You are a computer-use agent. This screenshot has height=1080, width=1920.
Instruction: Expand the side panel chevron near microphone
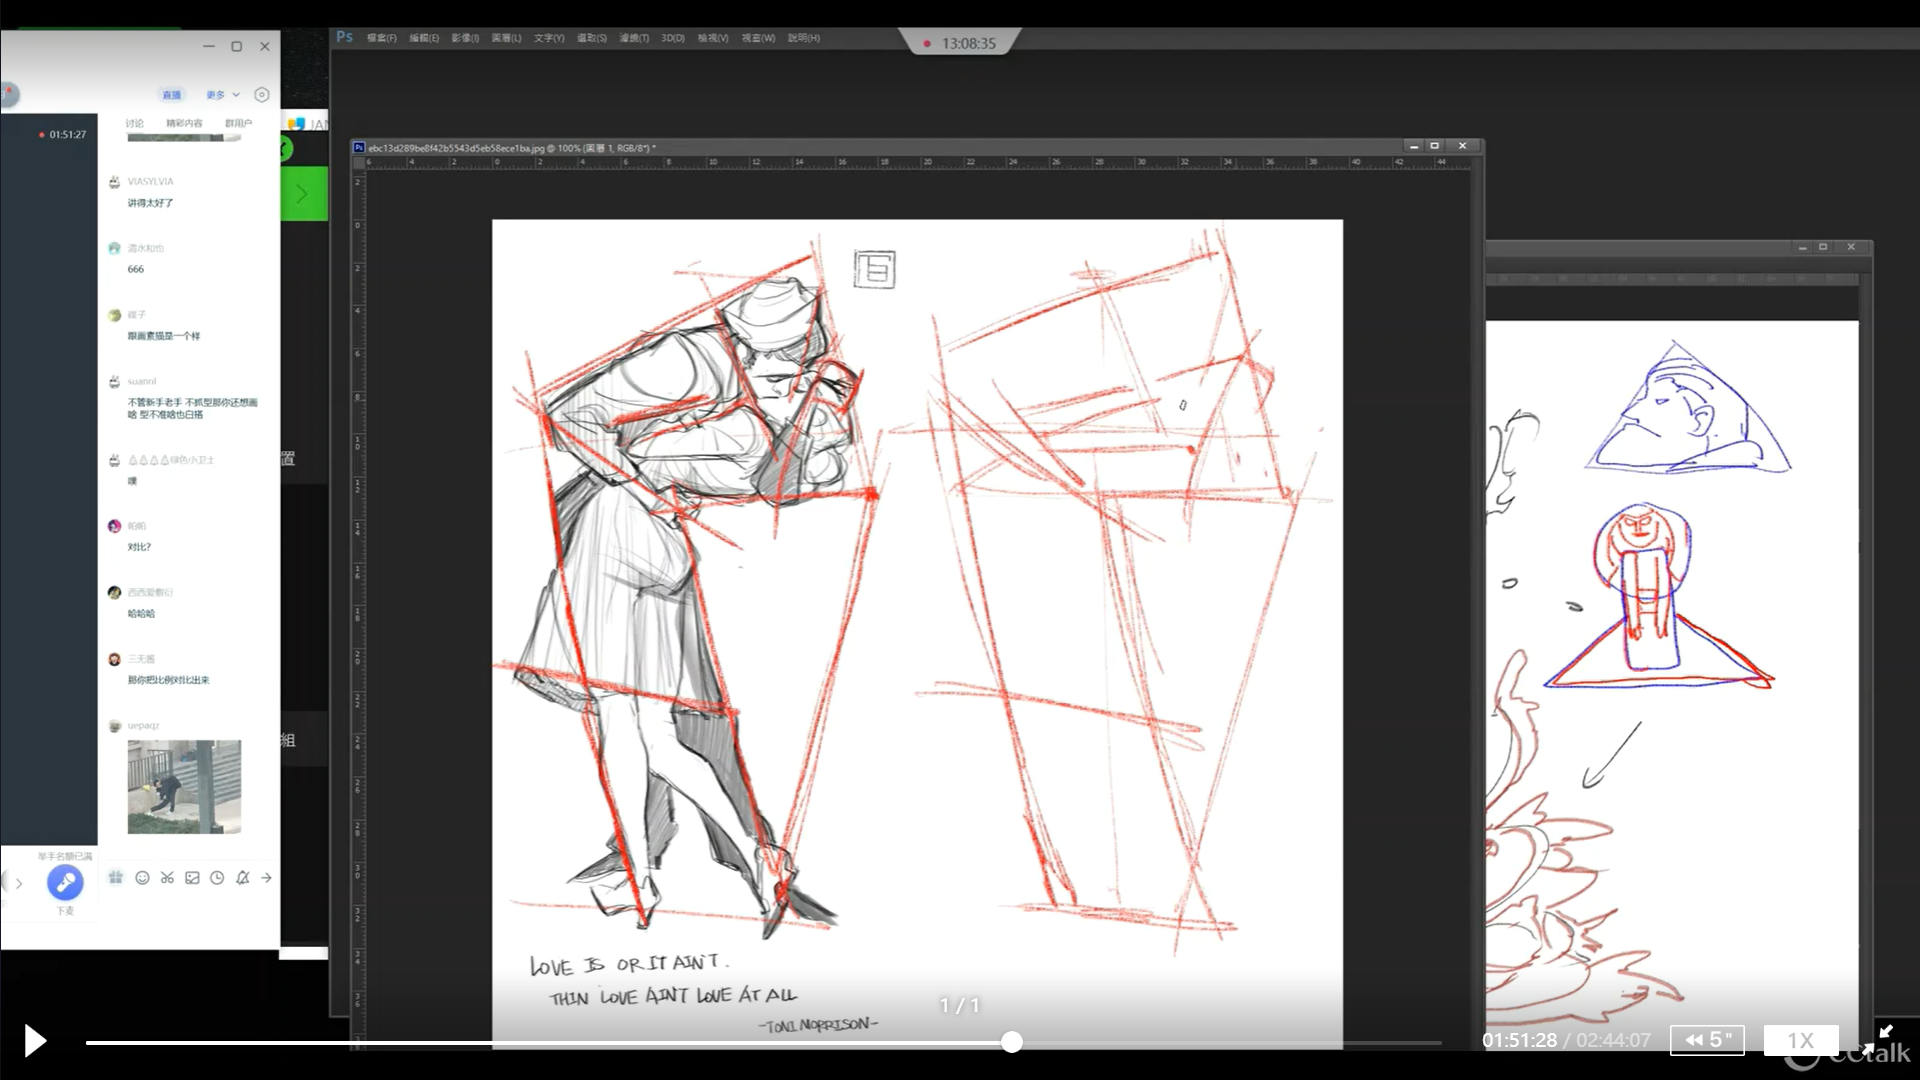[18, 883]
